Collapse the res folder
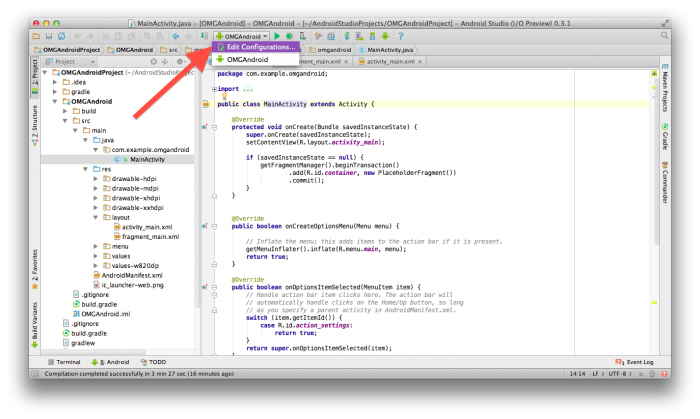This screenshot has width=700, height=419. pyautogui.click(x=85, y=169)
